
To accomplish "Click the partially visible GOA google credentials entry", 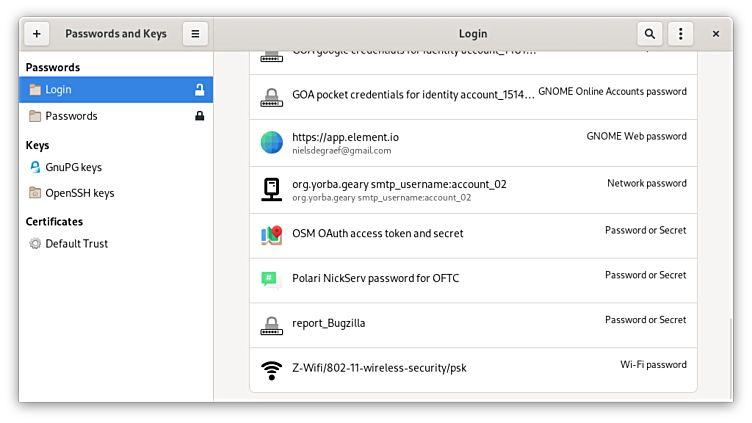I will [x=473, y=62].
